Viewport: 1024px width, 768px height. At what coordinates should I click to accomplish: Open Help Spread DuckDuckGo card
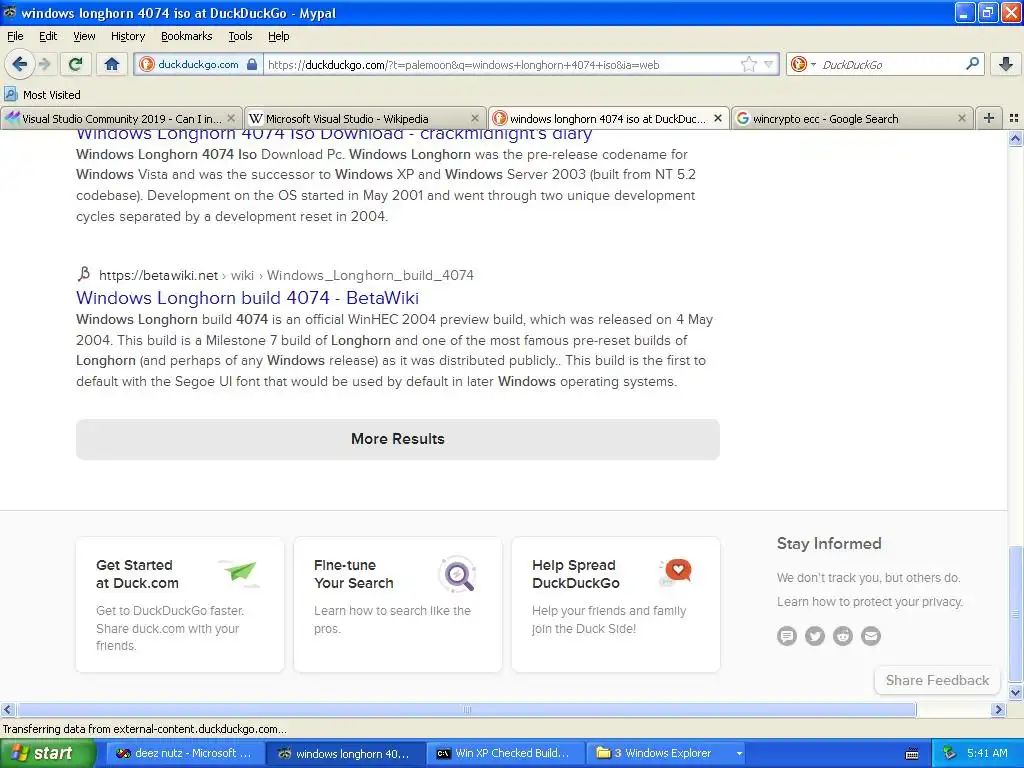pos(615,604)
